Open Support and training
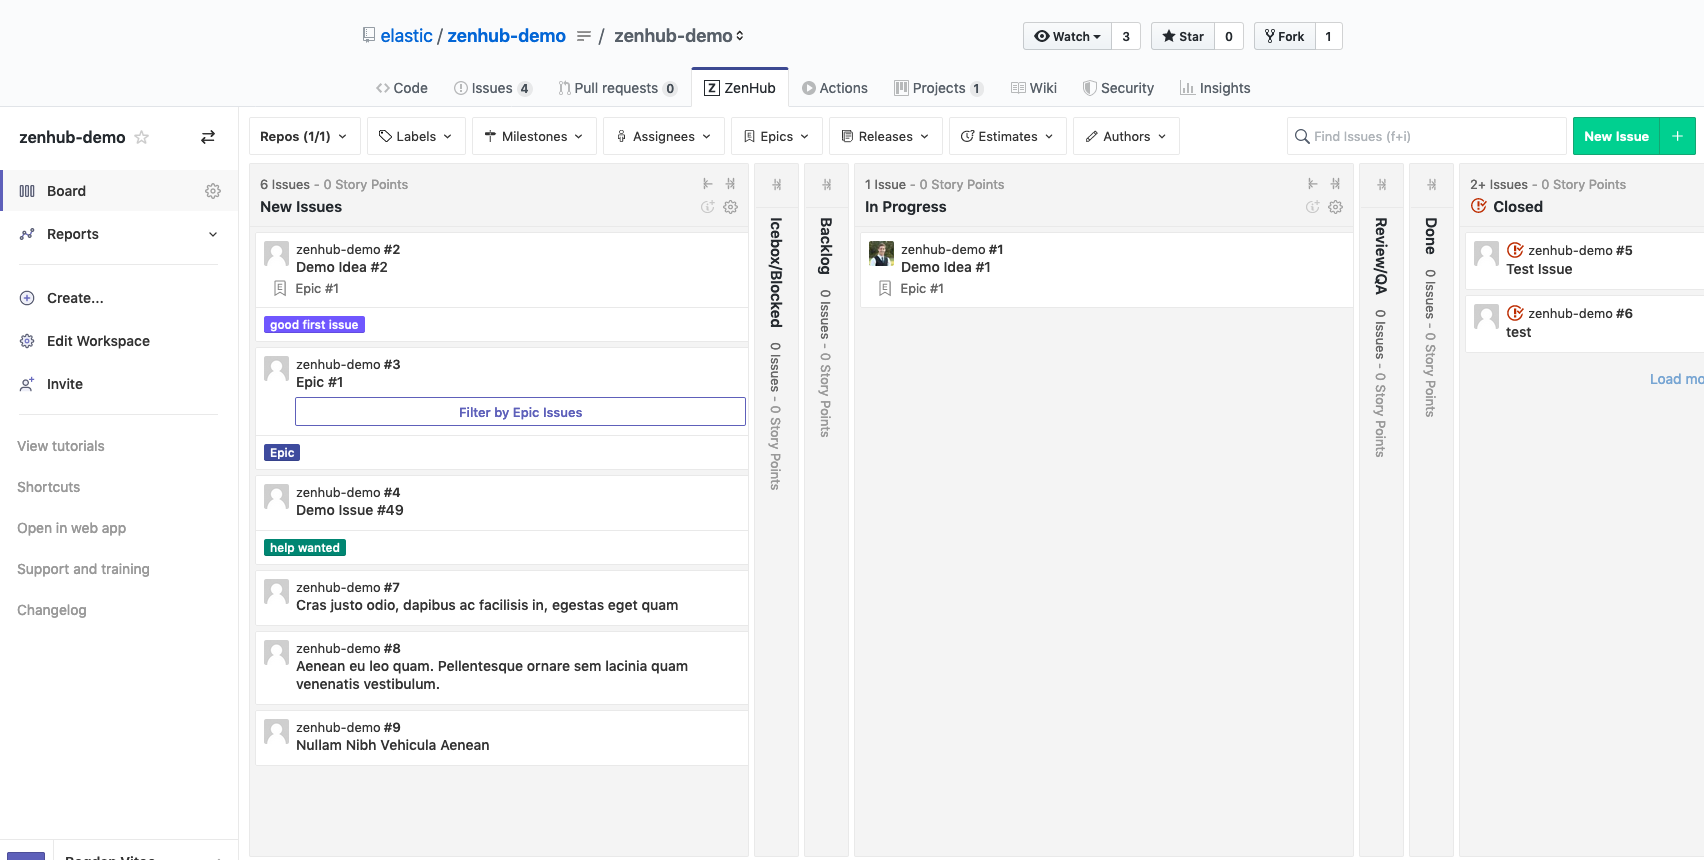Viewport: 1704px width, 860px height. click(x=84, y=569)
